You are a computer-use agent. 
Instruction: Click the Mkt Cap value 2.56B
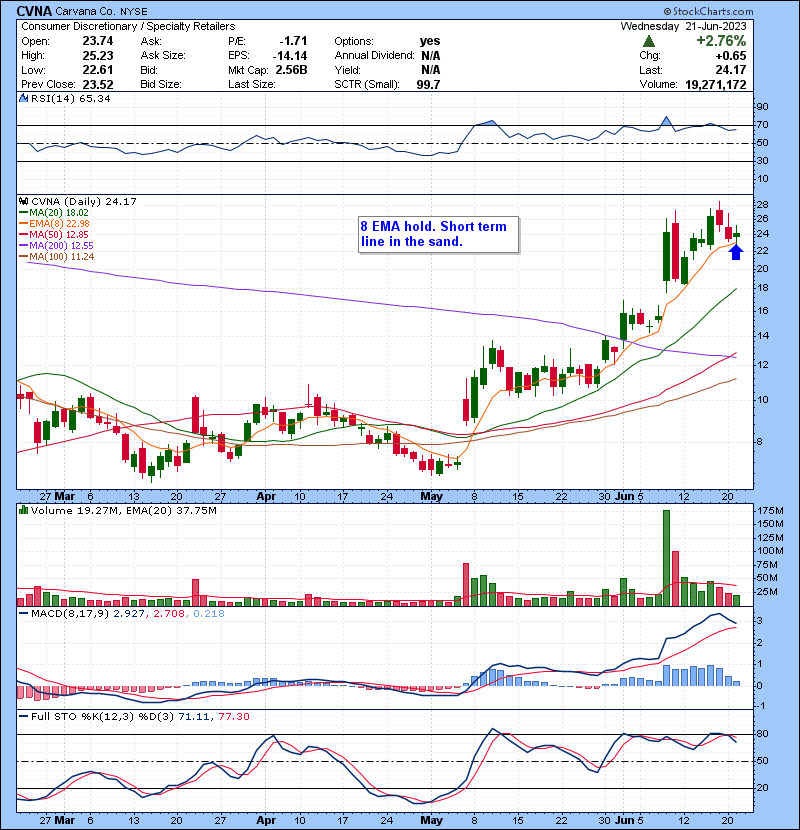coord(291,70)
